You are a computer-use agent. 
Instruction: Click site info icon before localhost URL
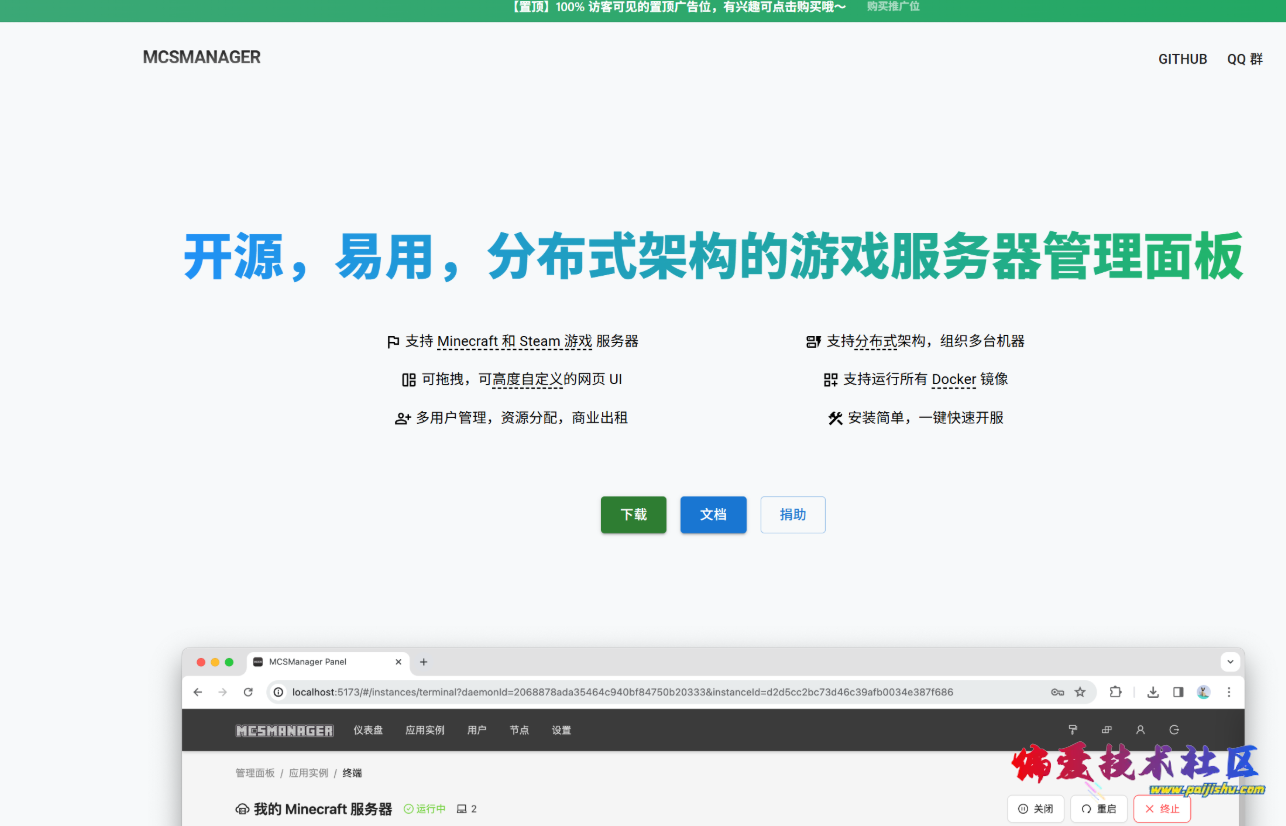point(279,692)
